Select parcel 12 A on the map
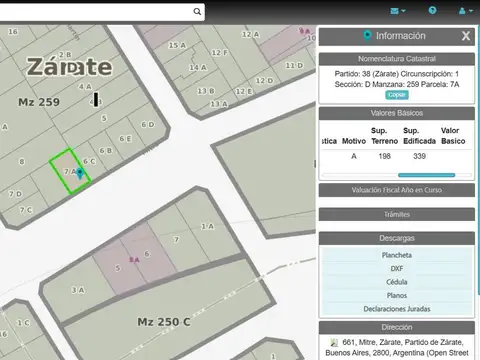Screen dimensions: 480x360 [251, 34]
